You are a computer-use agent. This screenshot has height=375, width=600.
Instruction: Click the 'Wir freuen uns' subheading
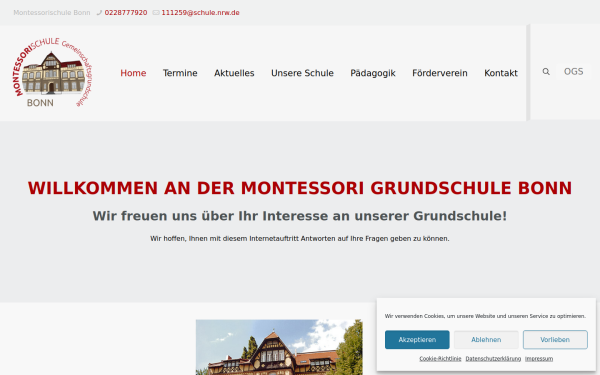(300, 216)
